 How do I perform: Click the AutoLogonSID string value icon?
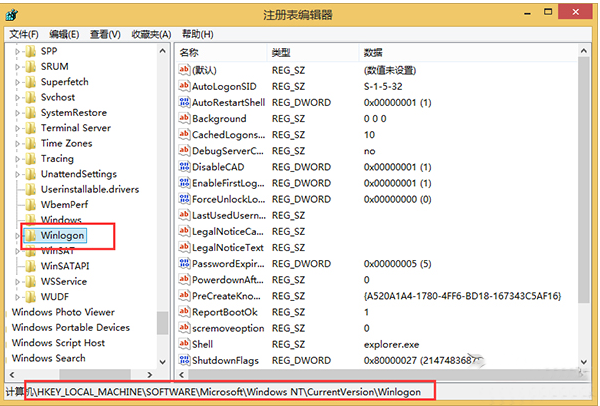184,86
